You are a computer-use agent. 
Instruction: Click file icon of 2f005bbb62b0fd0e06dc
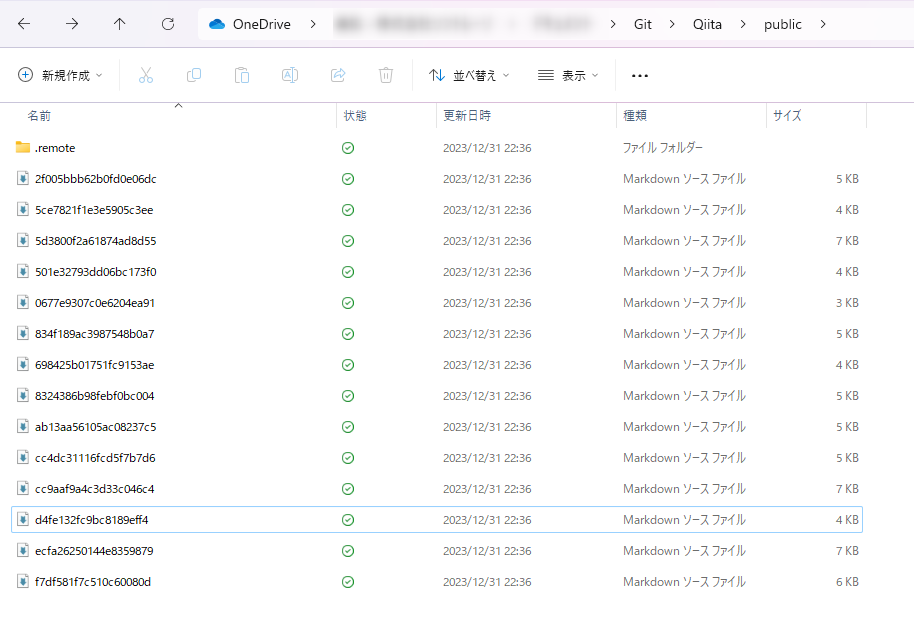(x=23, y=178)
